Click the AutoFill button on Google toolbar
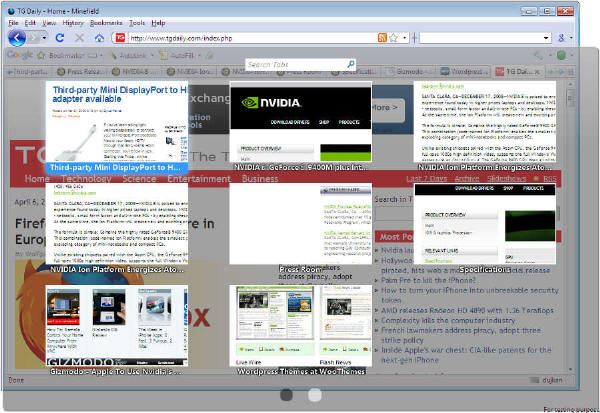 pos(178,56)
